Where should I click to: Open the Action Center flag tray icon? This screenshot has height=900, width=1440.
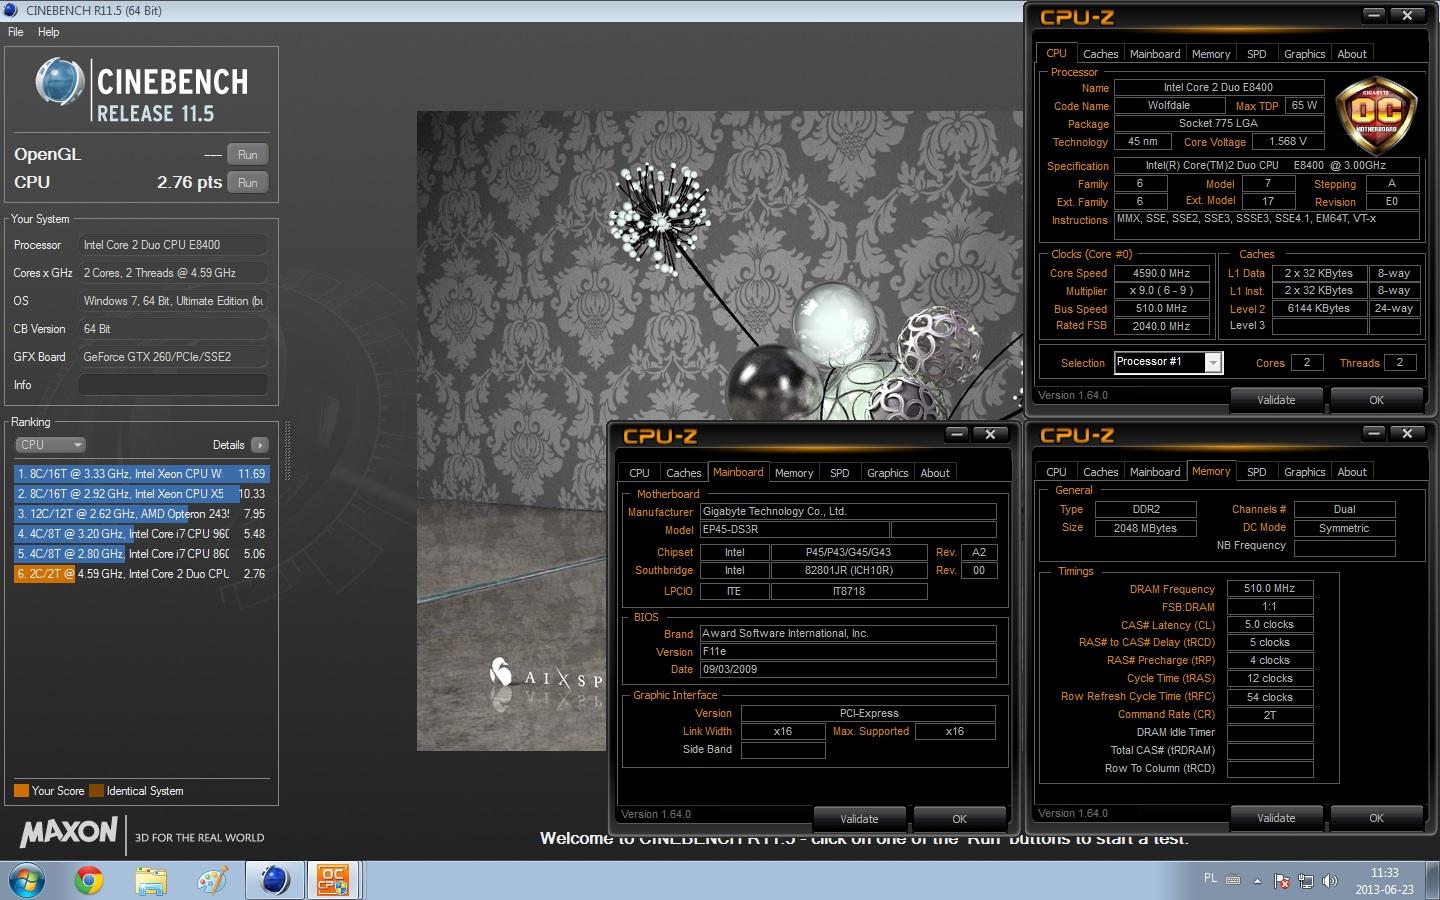click(x=1281, y=881)
